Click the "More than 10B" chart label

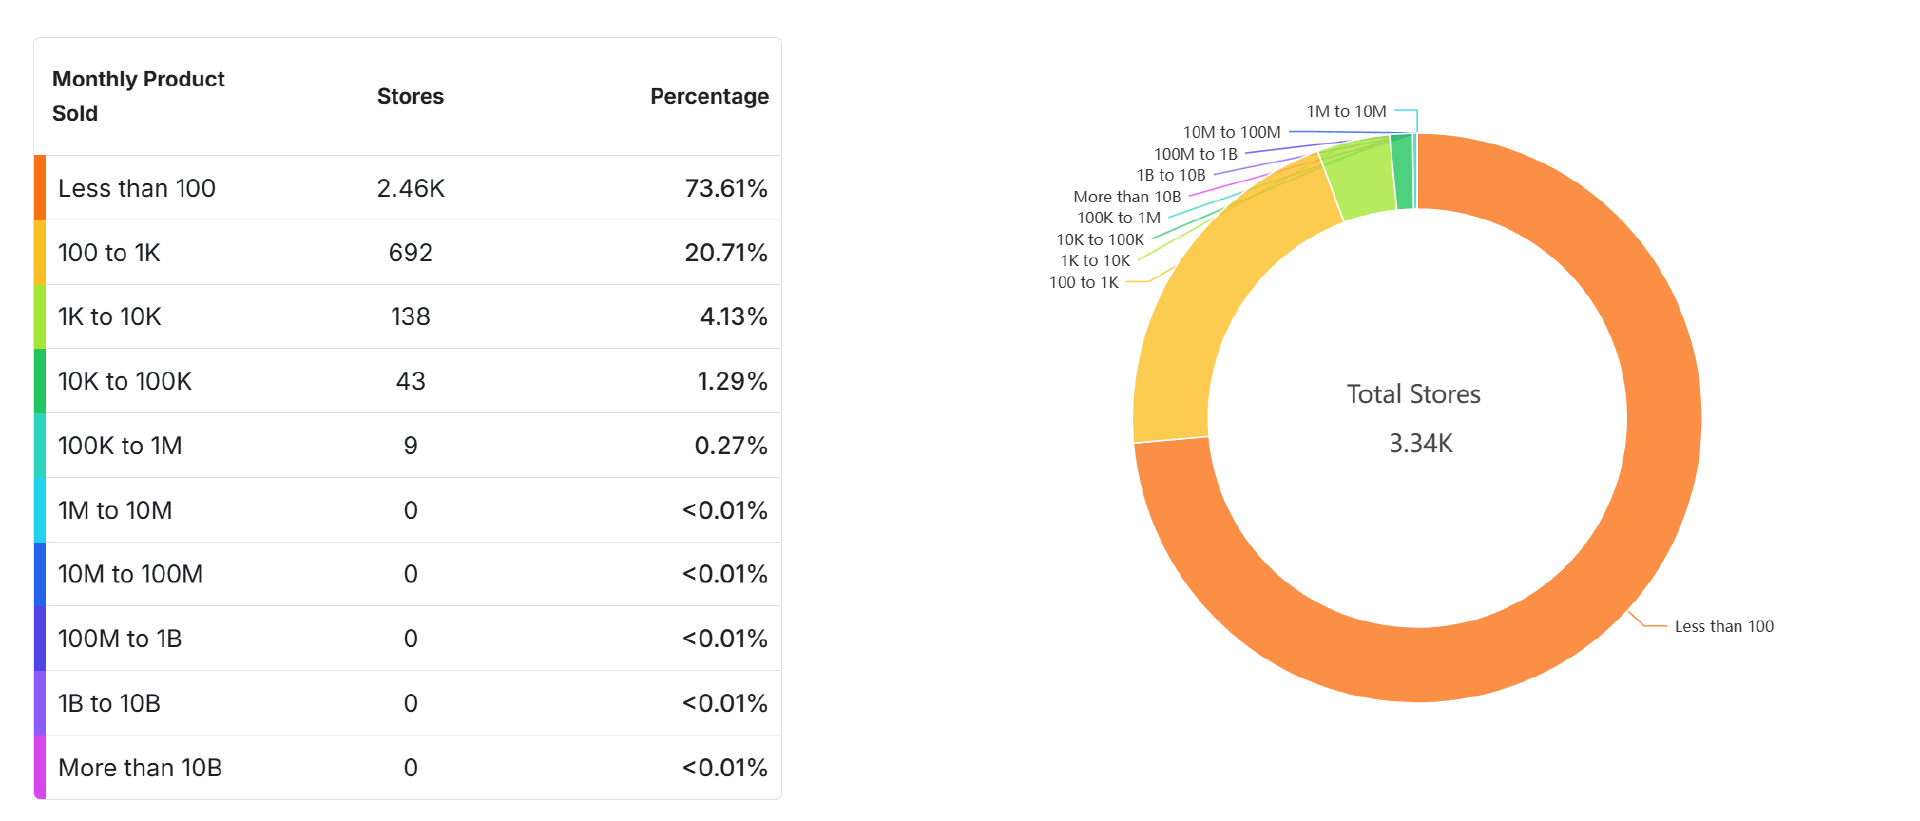[1127, 197]
